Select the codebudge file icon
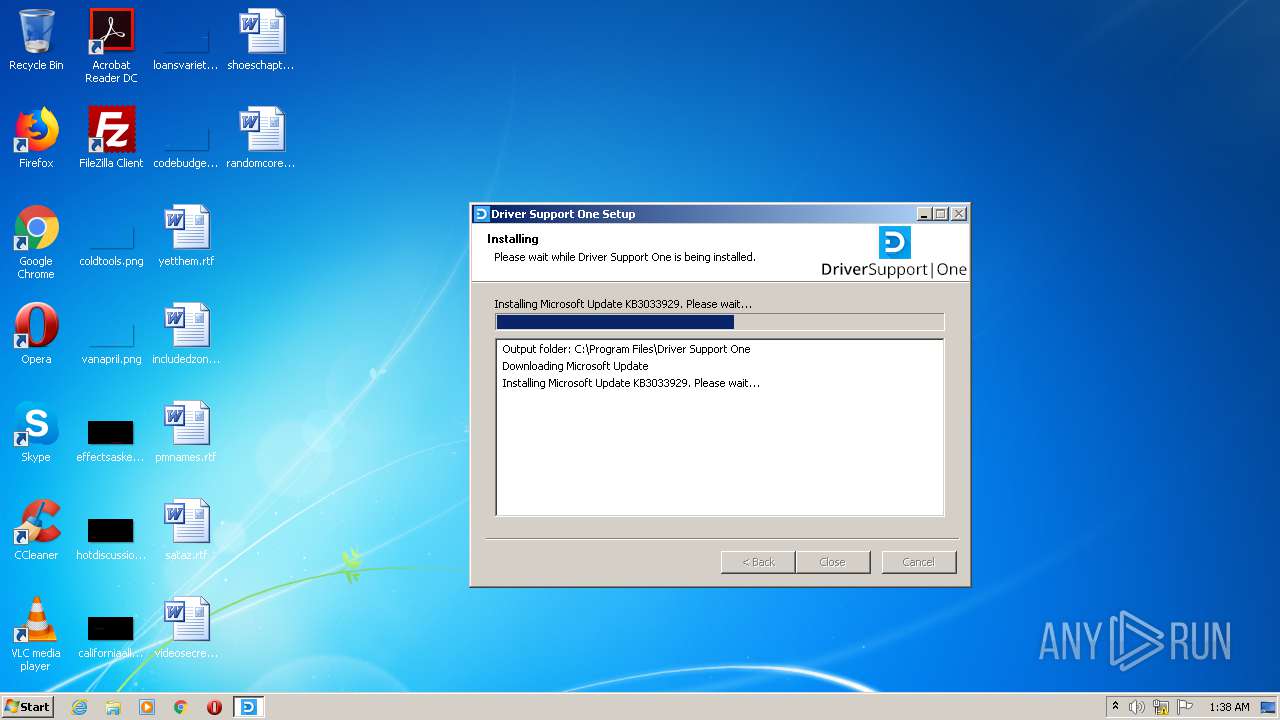1280x720 pixels. click(186, 138)
